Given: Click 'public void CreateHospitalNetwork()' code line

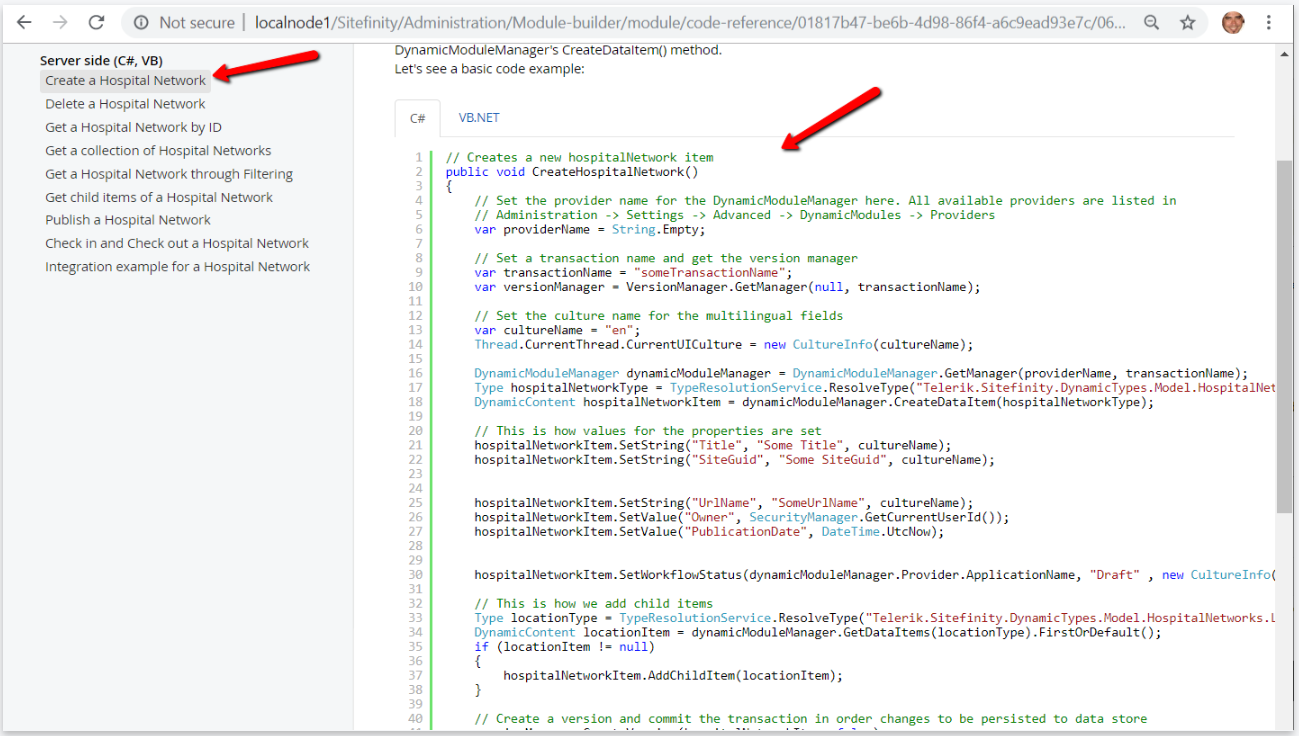Looking at the screenshot, I should coord(572,171).
